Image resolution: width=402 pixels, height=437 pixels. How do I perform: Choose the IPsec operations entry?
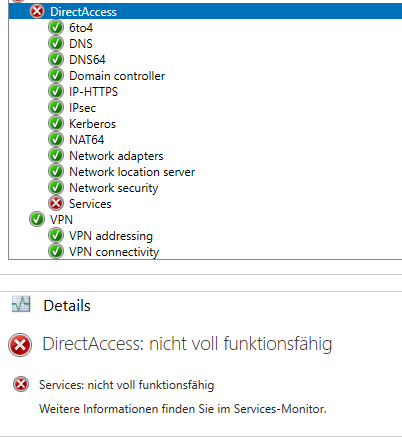click(x=82, y=108)
